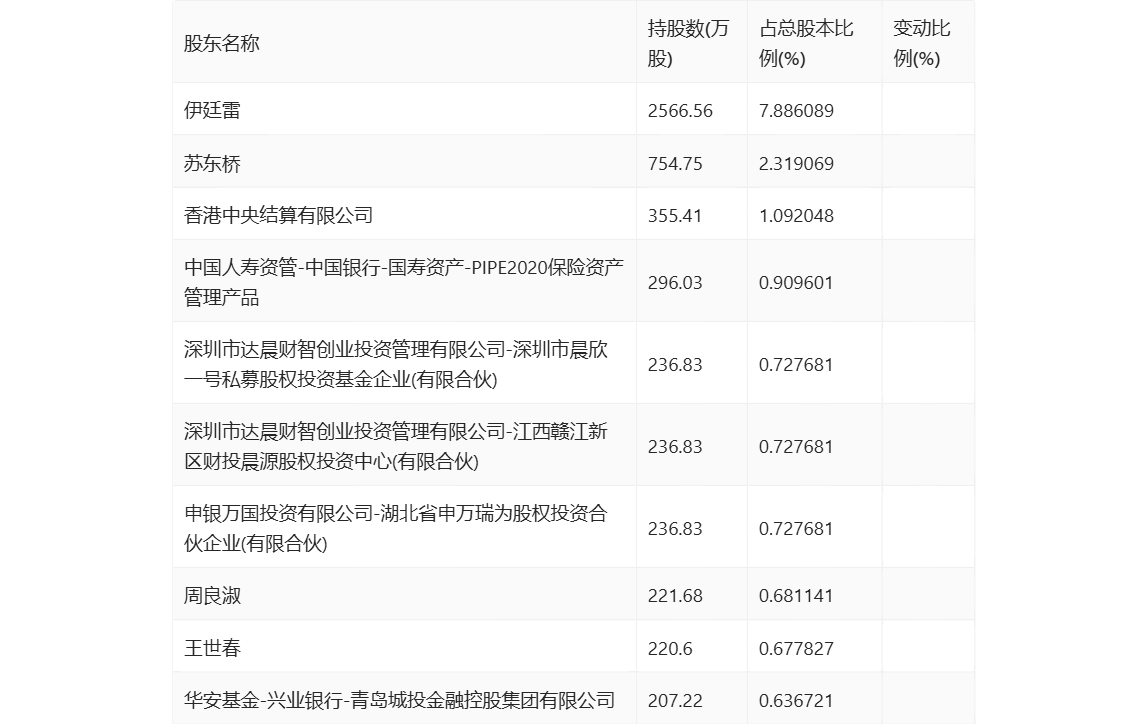Select the percentage 7.886089
This screenshot has height=724, width=1147.
[797, 110]
